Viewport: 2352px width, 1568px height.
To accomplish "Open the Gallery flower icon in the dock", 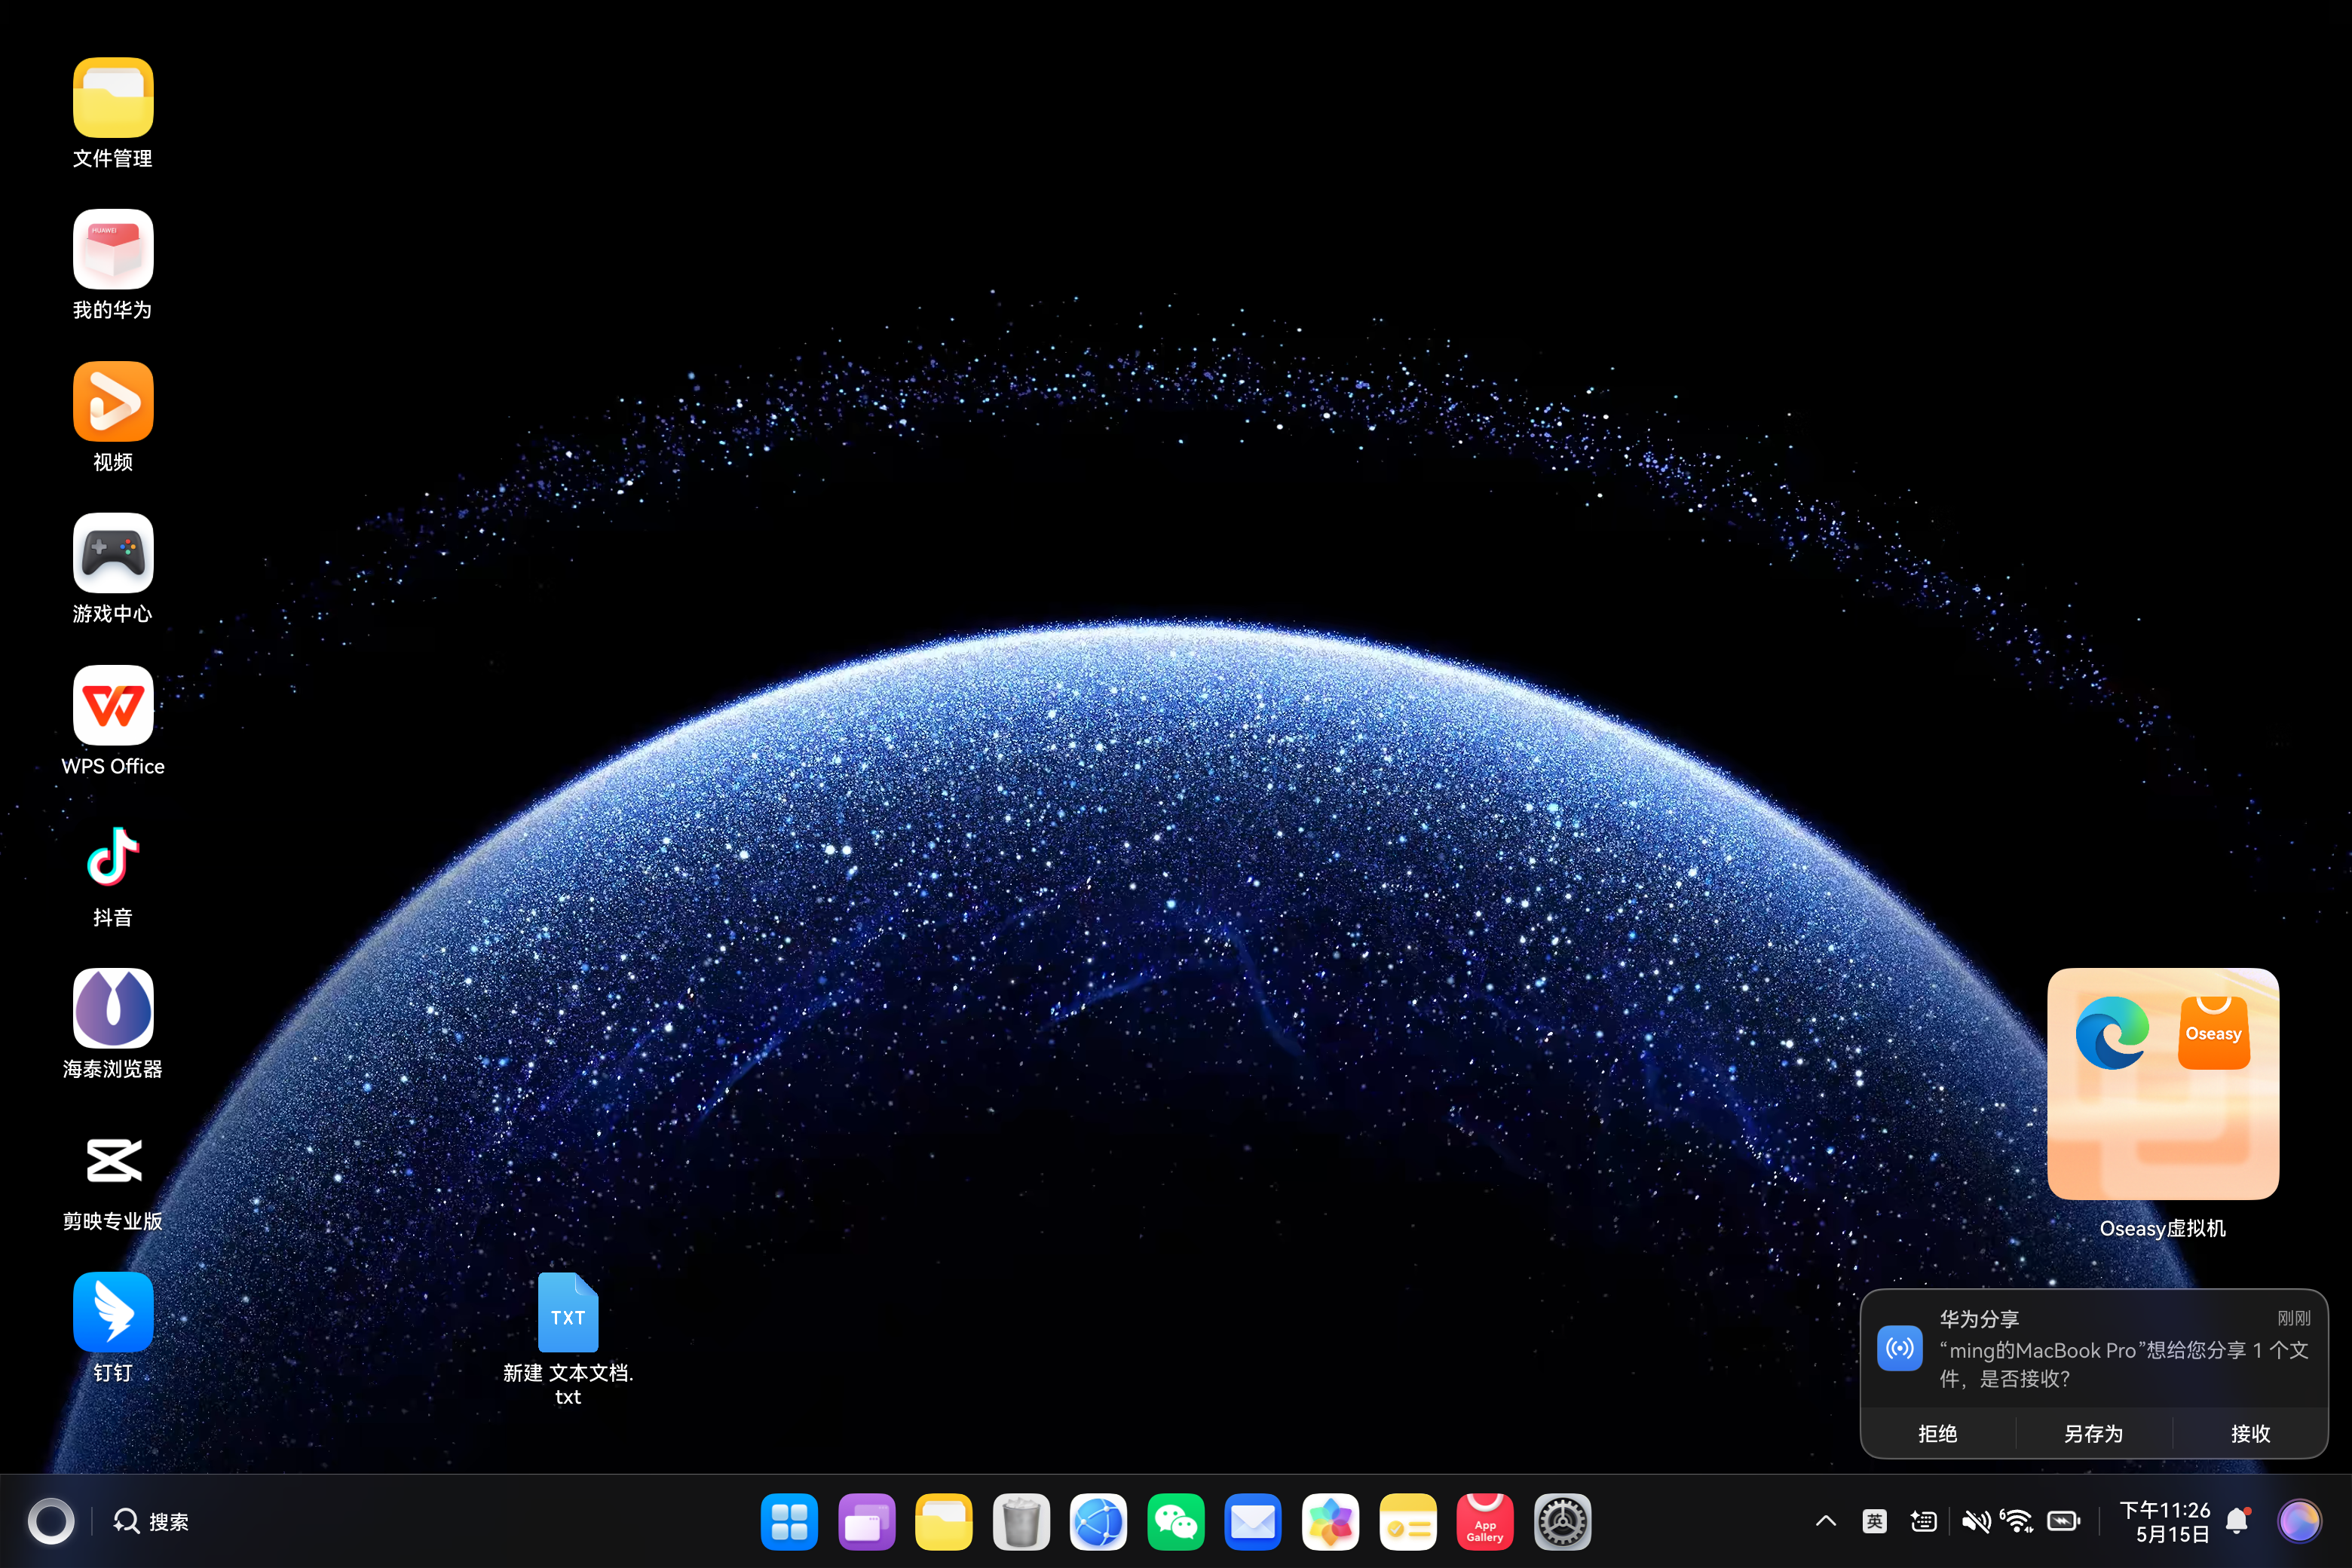I will pos(1330,1522).
